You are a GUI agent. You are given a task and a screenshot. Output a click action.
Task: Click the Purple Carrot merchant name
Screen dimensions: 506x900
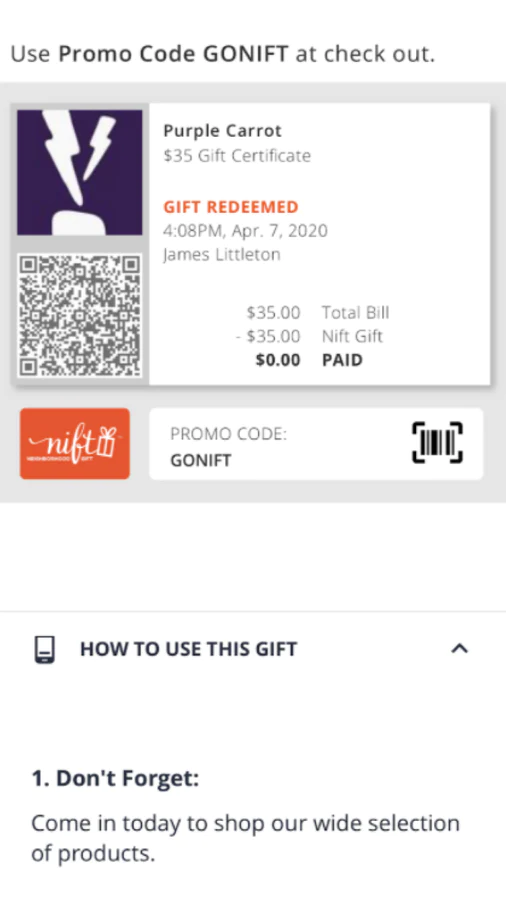(222, 131)
